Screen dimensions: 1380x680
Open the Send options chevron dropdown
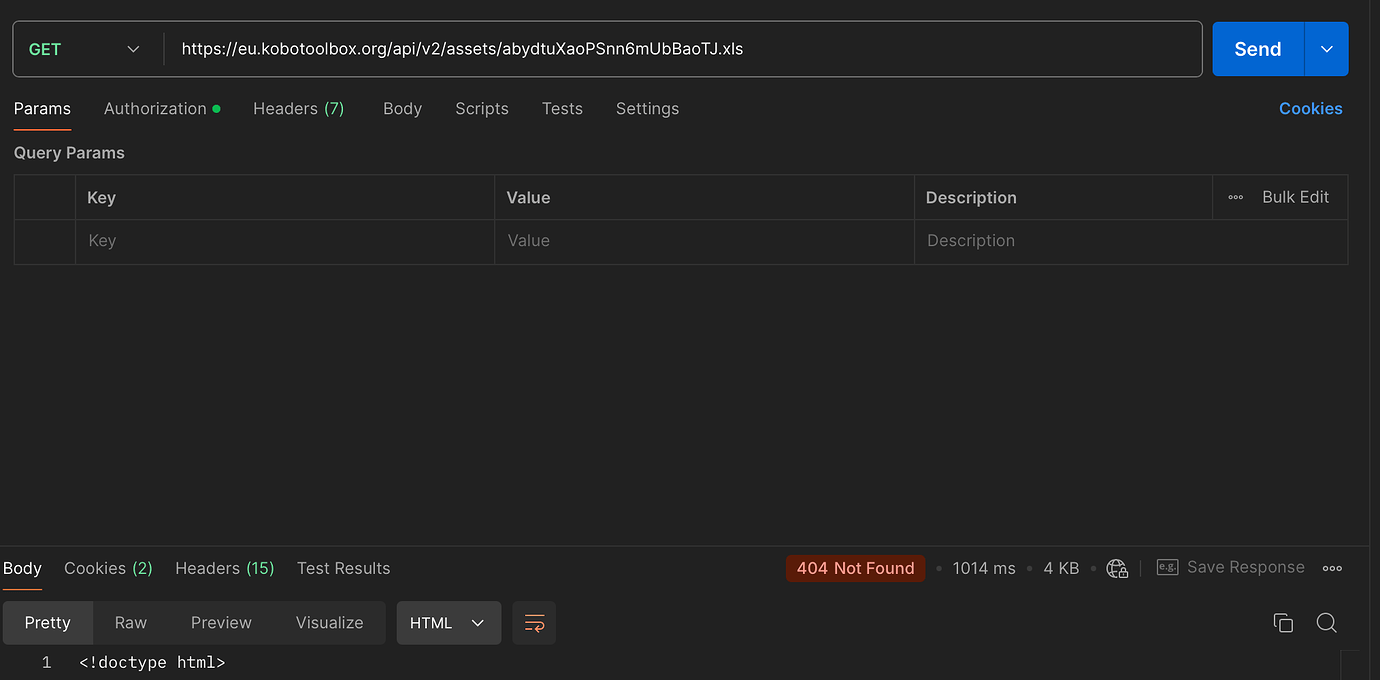coord(1326,48)
